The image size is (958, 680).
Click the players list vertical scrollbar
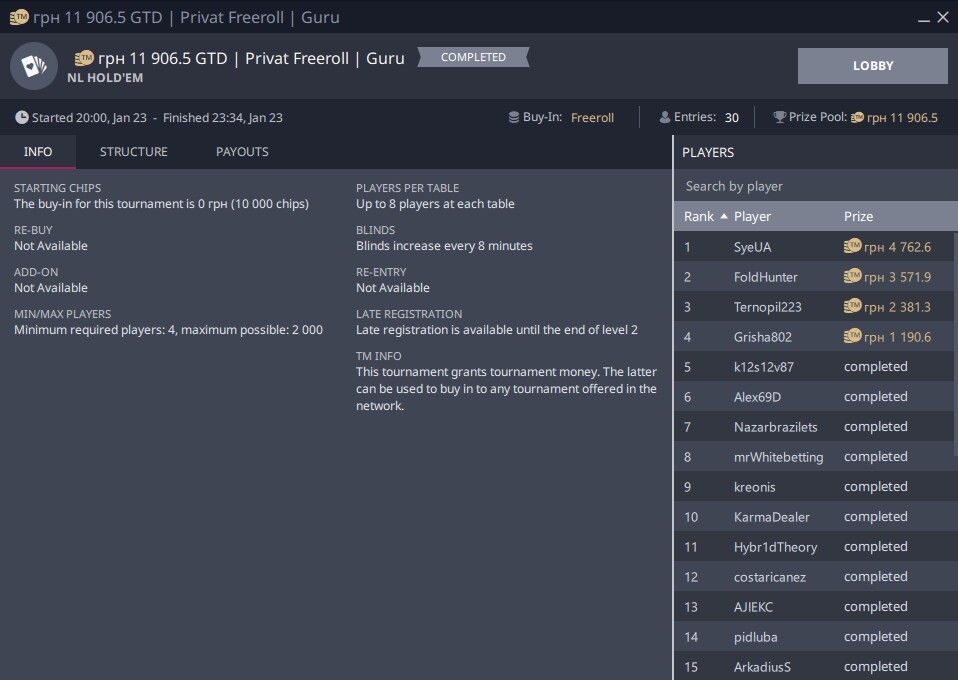[x=953, y=340]
